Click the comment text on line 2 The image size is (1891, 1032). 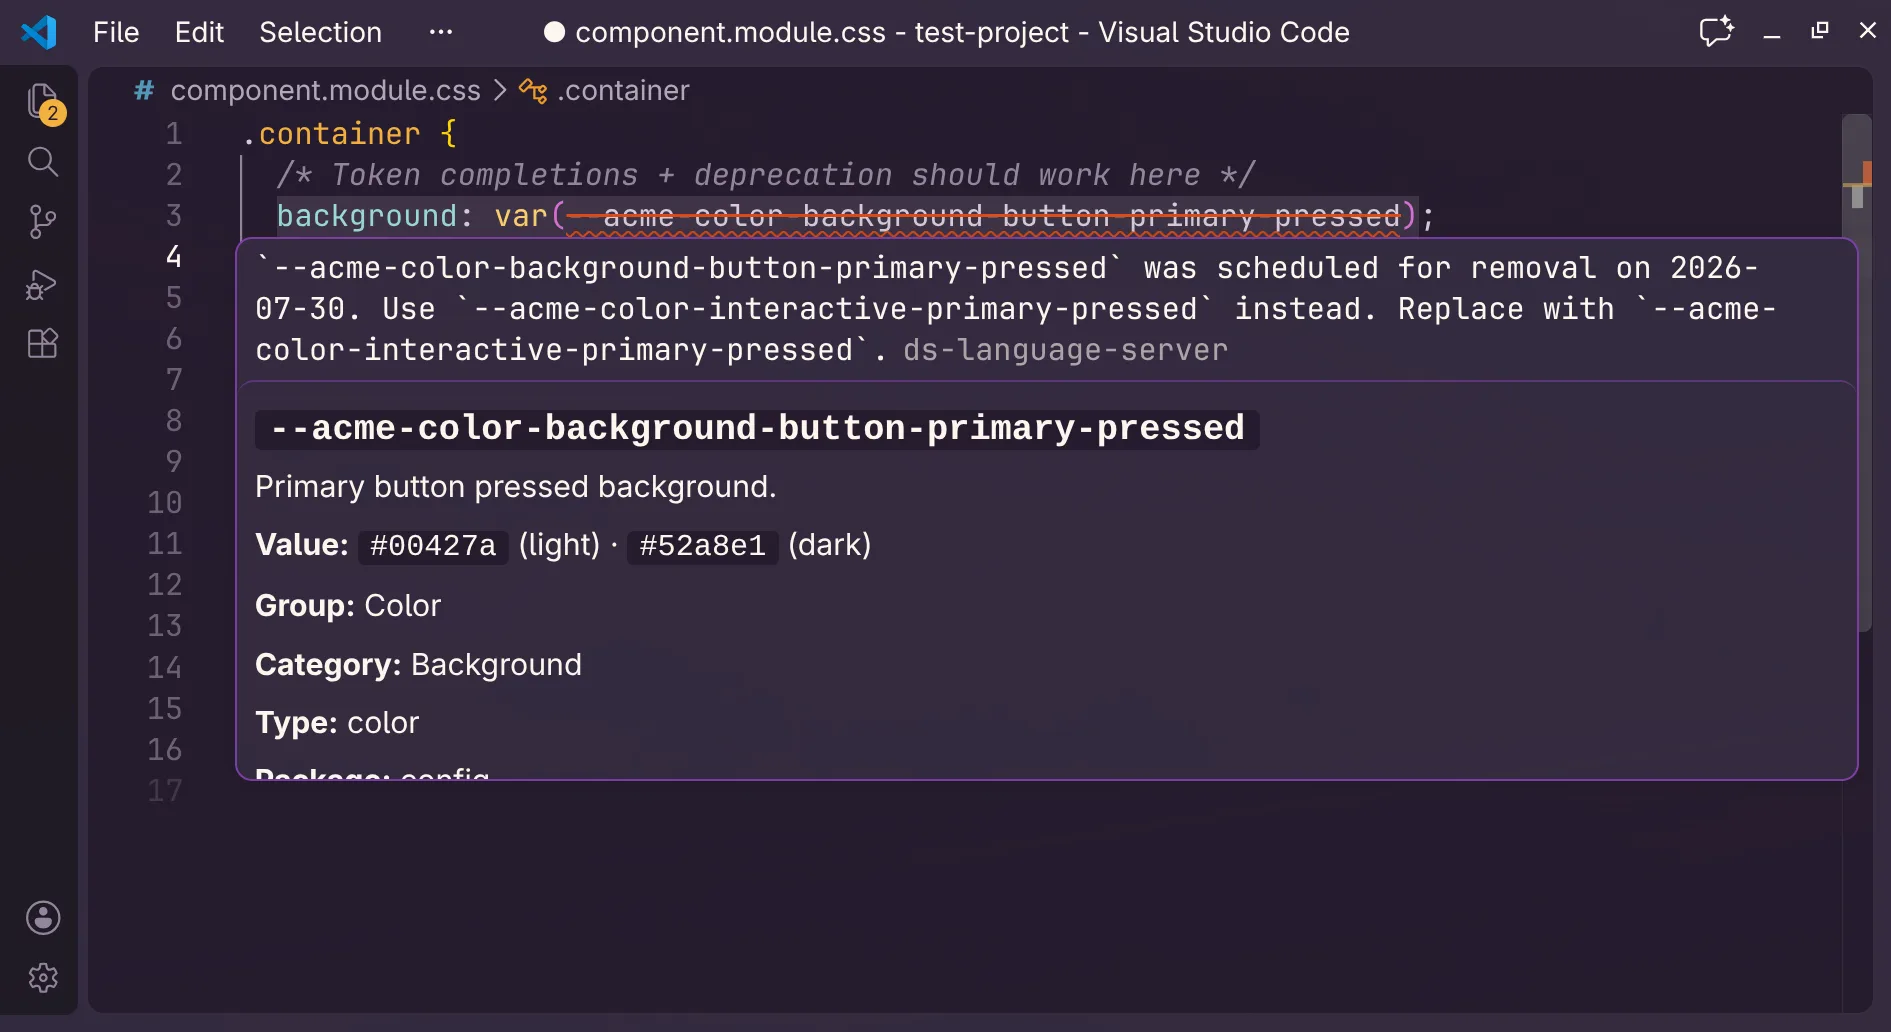pyautogui.click(x=765, y=175)
